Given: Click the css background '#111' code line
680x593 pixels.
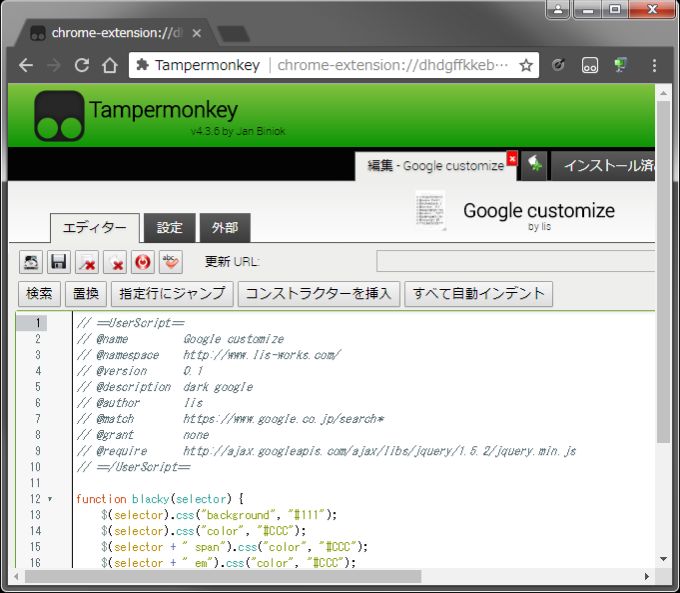Looking at the screenshot, I should click(219, 515).
